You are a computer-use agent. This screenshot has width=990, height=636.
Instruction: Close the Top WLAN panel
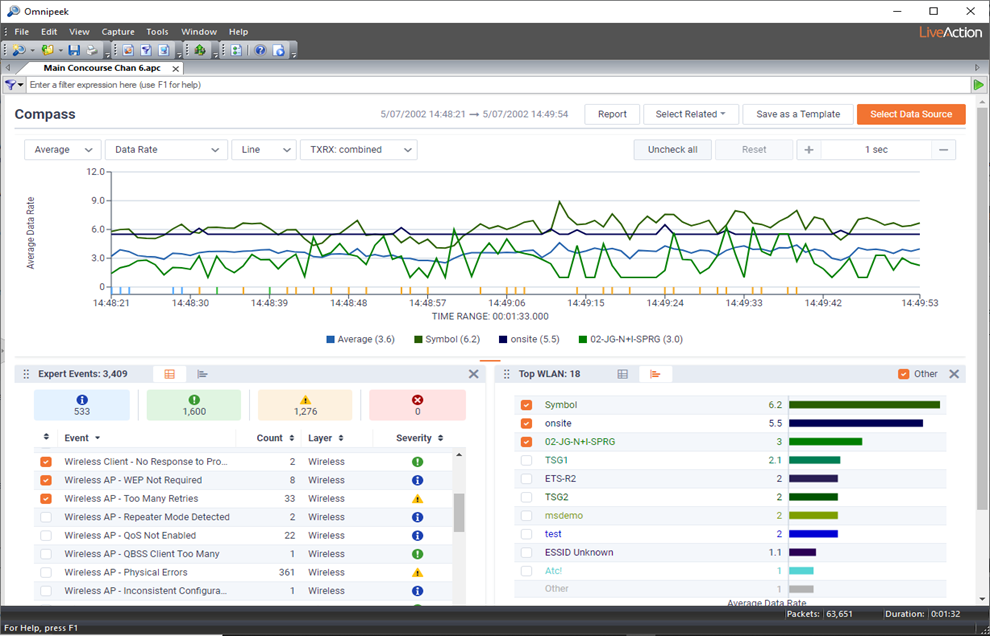pos(954,374)
